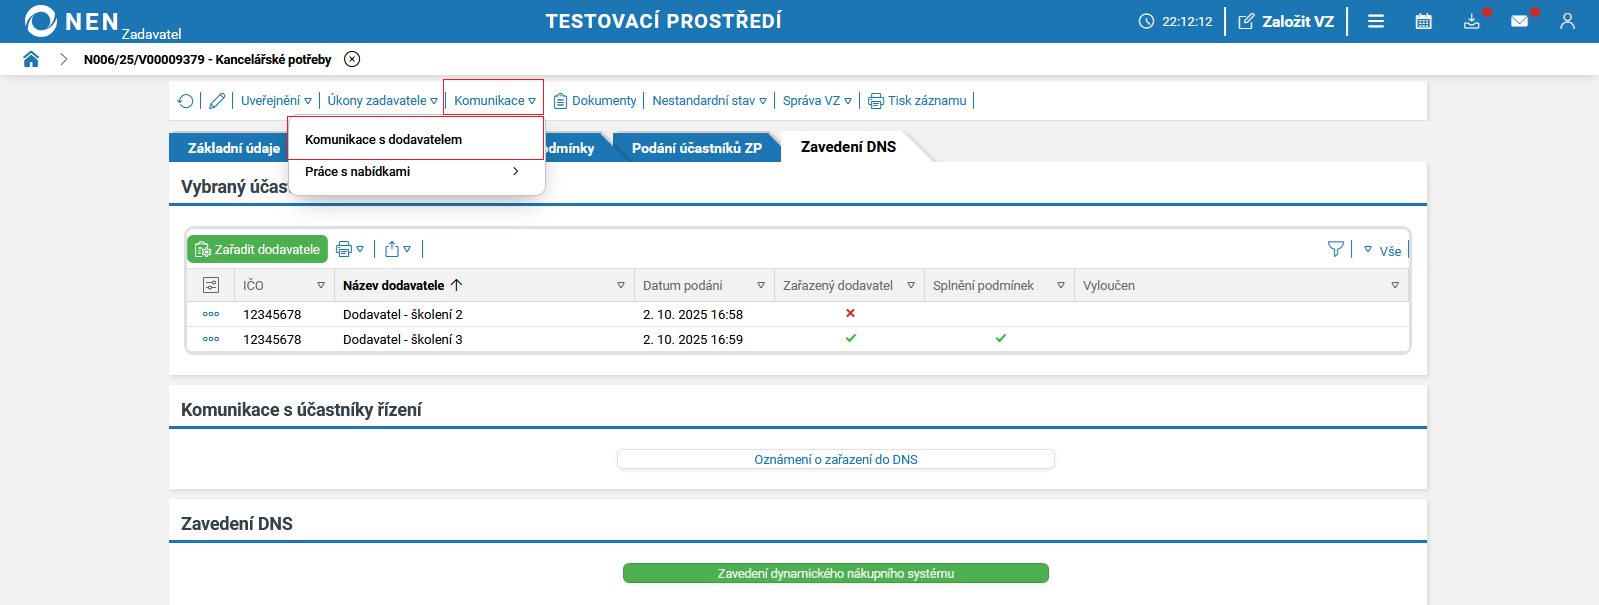Collapse the Komunikace dropdown menu
Viewport: 1599px width, 605px height.
[x=494, y=101]
